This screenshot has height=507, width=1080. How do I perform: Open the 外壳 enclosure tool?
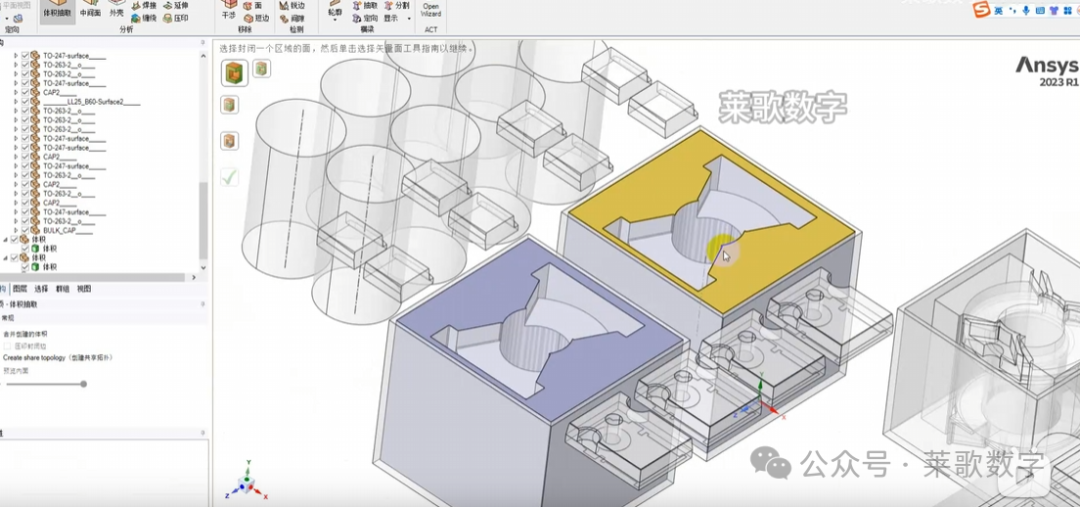pos(116,9)
